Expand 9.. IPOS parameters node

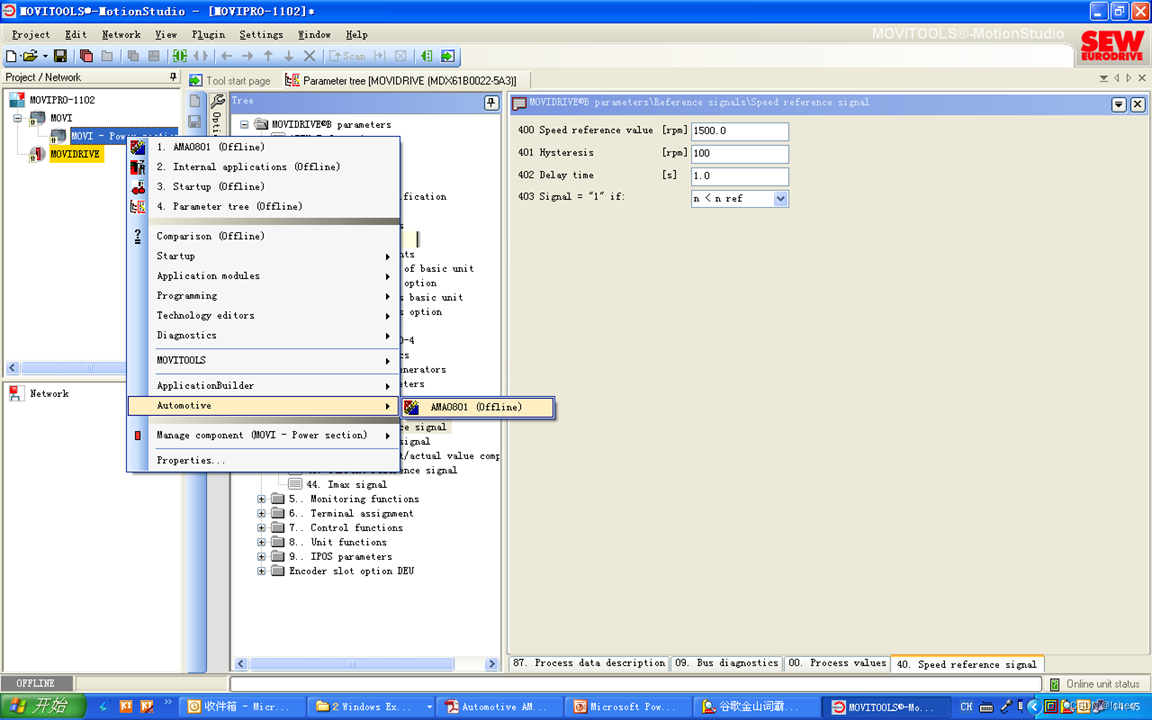point(262,557)
